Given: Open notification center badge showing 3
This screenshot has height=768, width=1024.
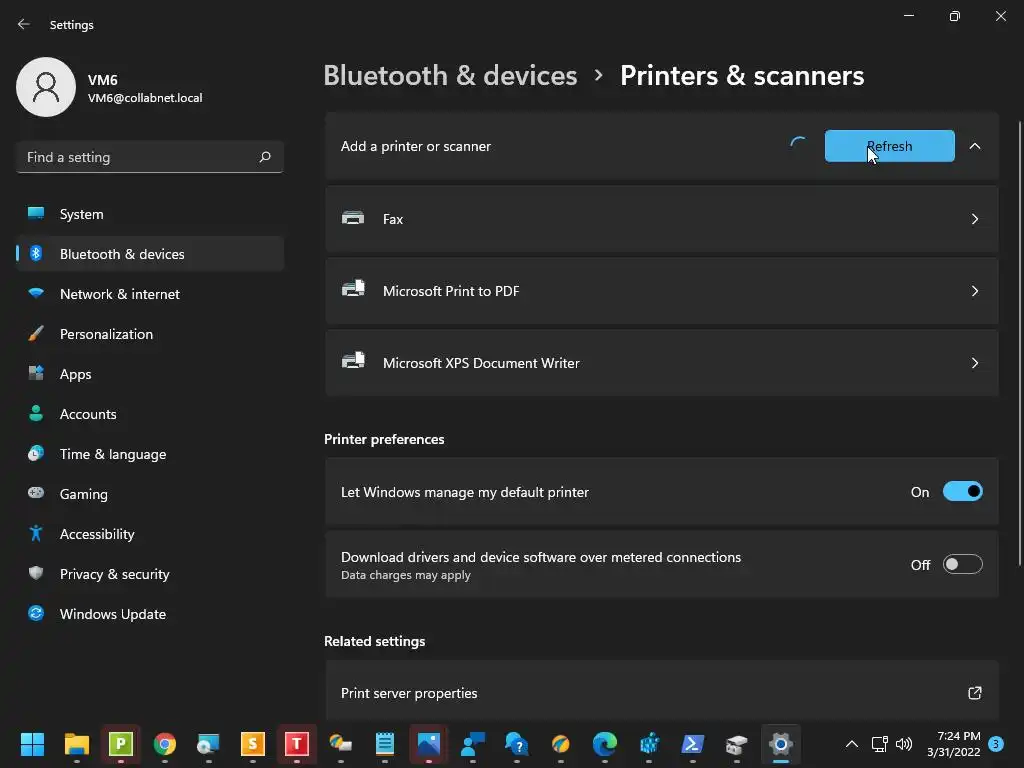Looking at the screenshot, I should point(996,744).
